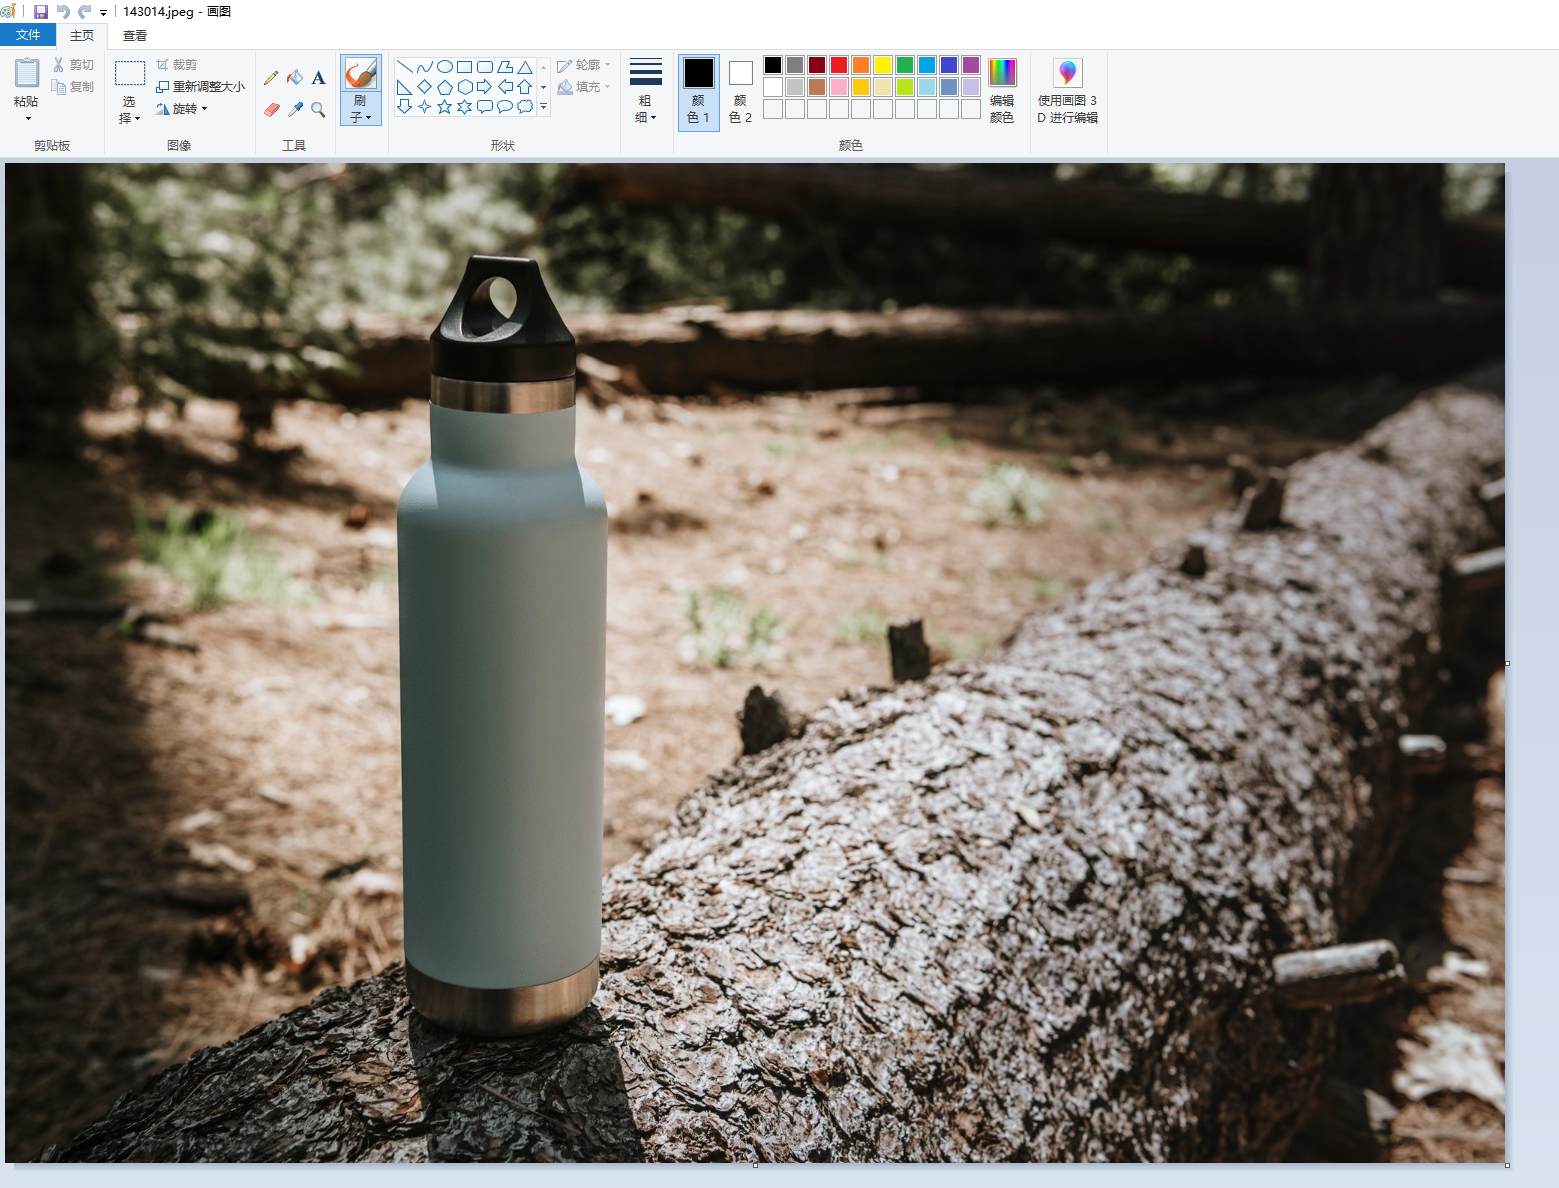Pick the red color swatch
Viewport: 1559px width, 1188px height.
coord(839,65)
